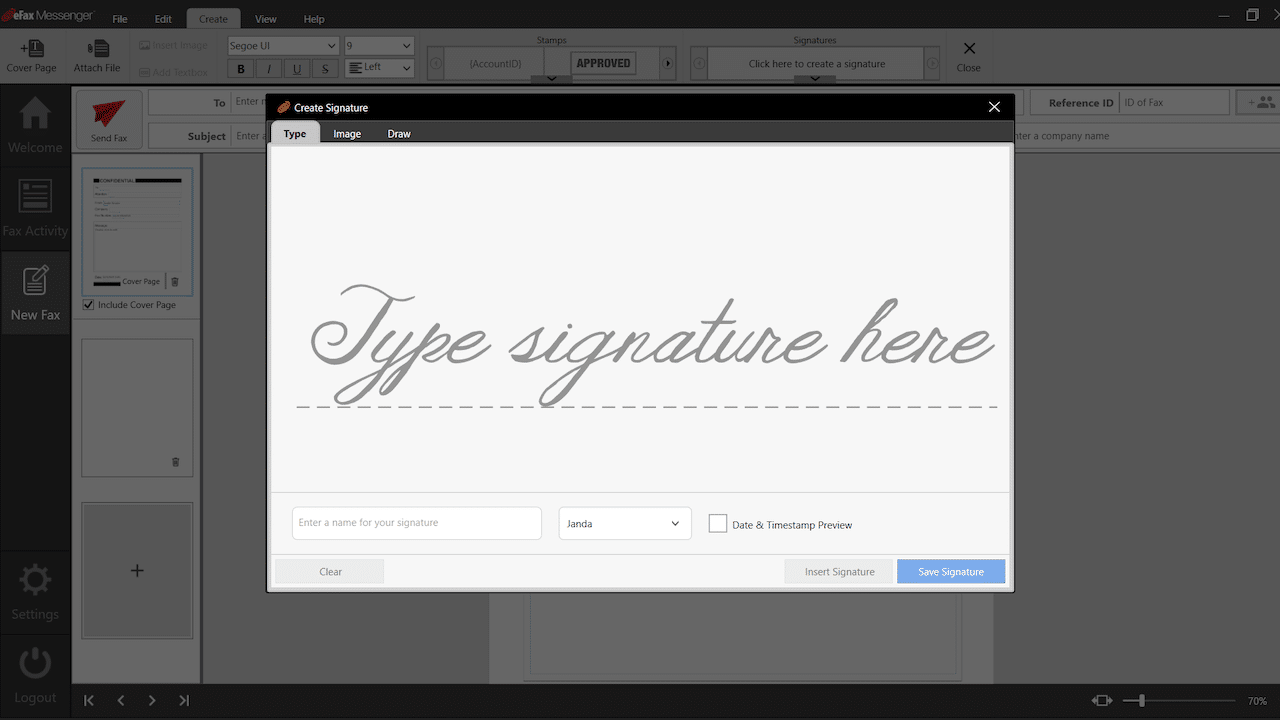
Task: Click the Save Signature button
Action: click(950, 571)
